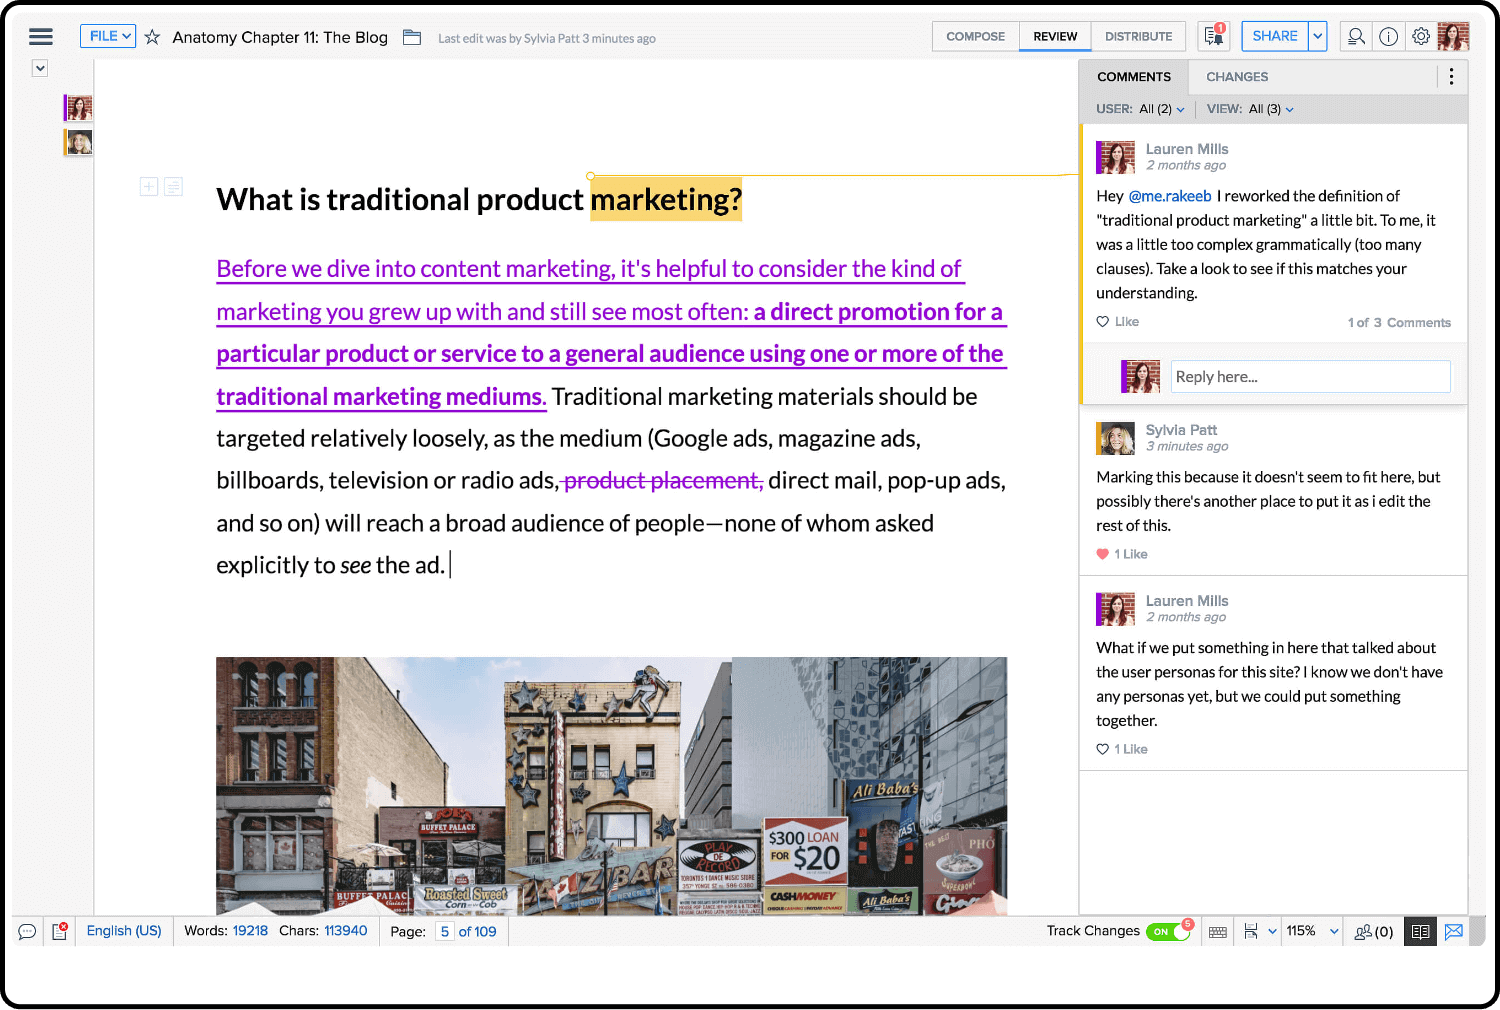Open the settings gear icon
Image resolution: width=1500 pixels, height=1010 pixels.
1421,37
